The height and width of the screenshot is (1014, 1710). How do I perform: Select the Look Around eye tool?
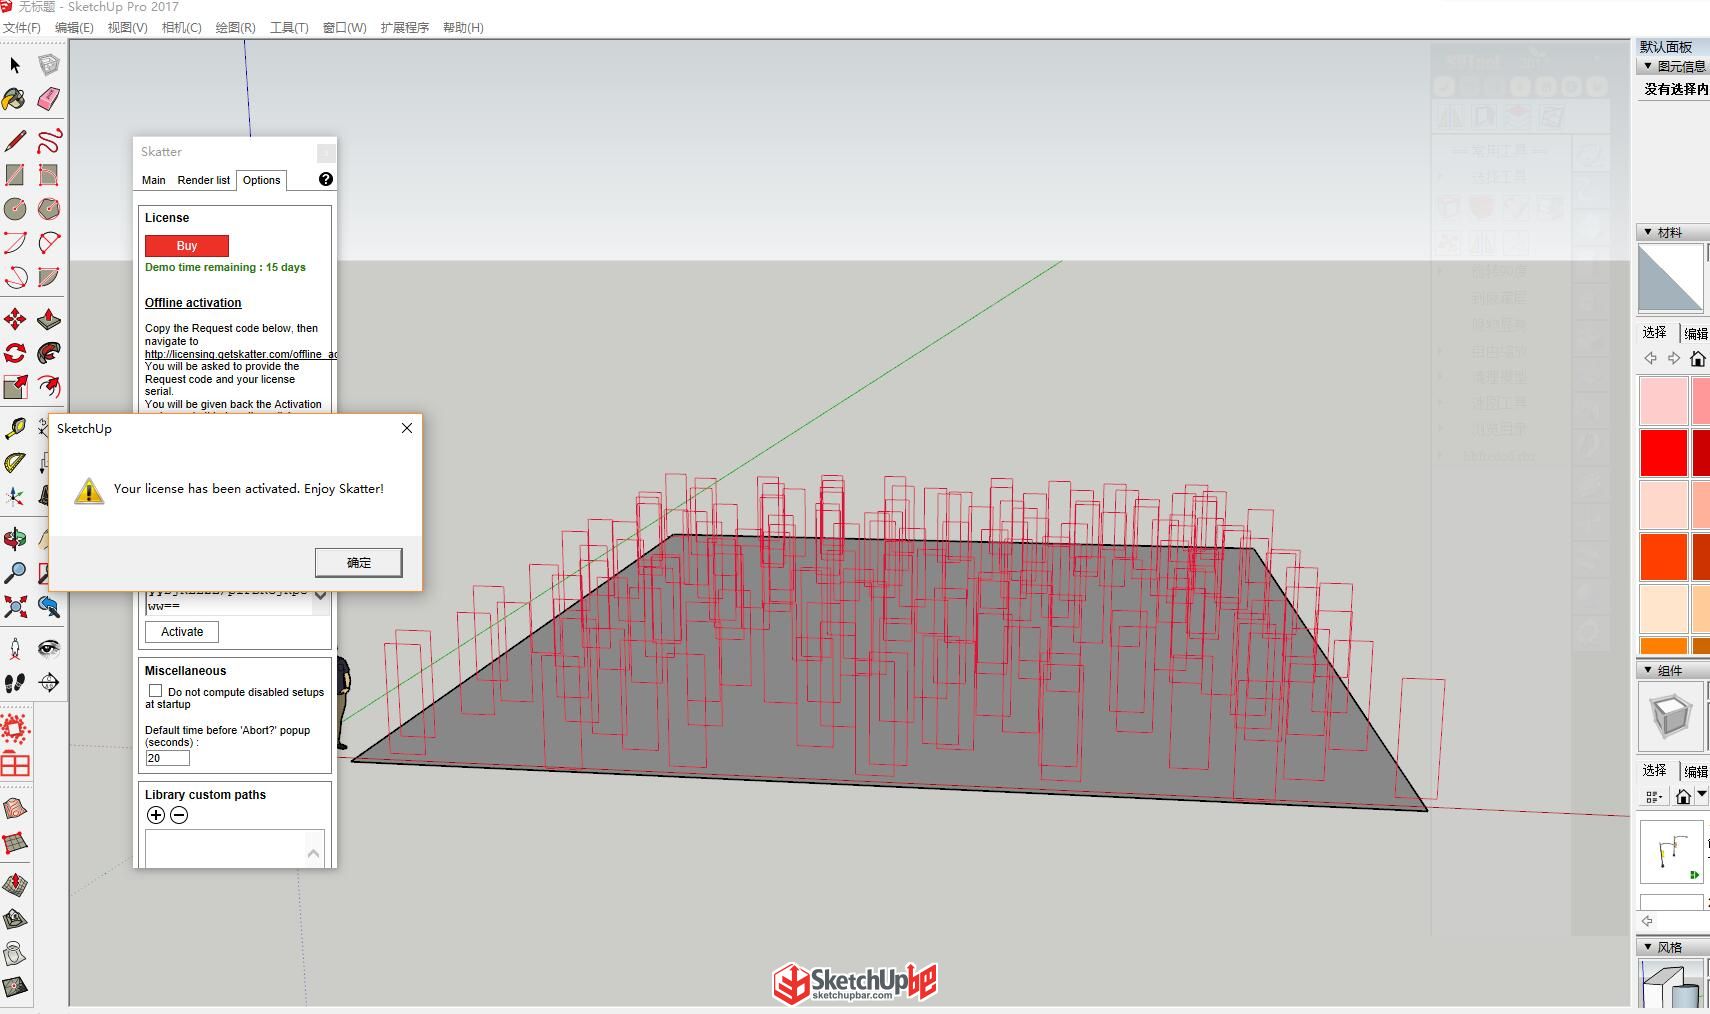49,649
